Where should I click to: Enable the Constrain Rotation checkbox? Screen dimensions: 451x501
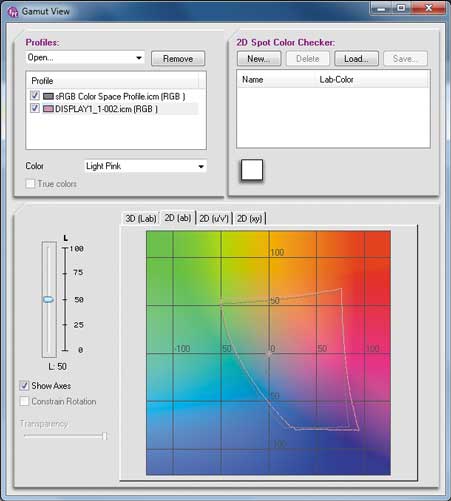[24, 401]
